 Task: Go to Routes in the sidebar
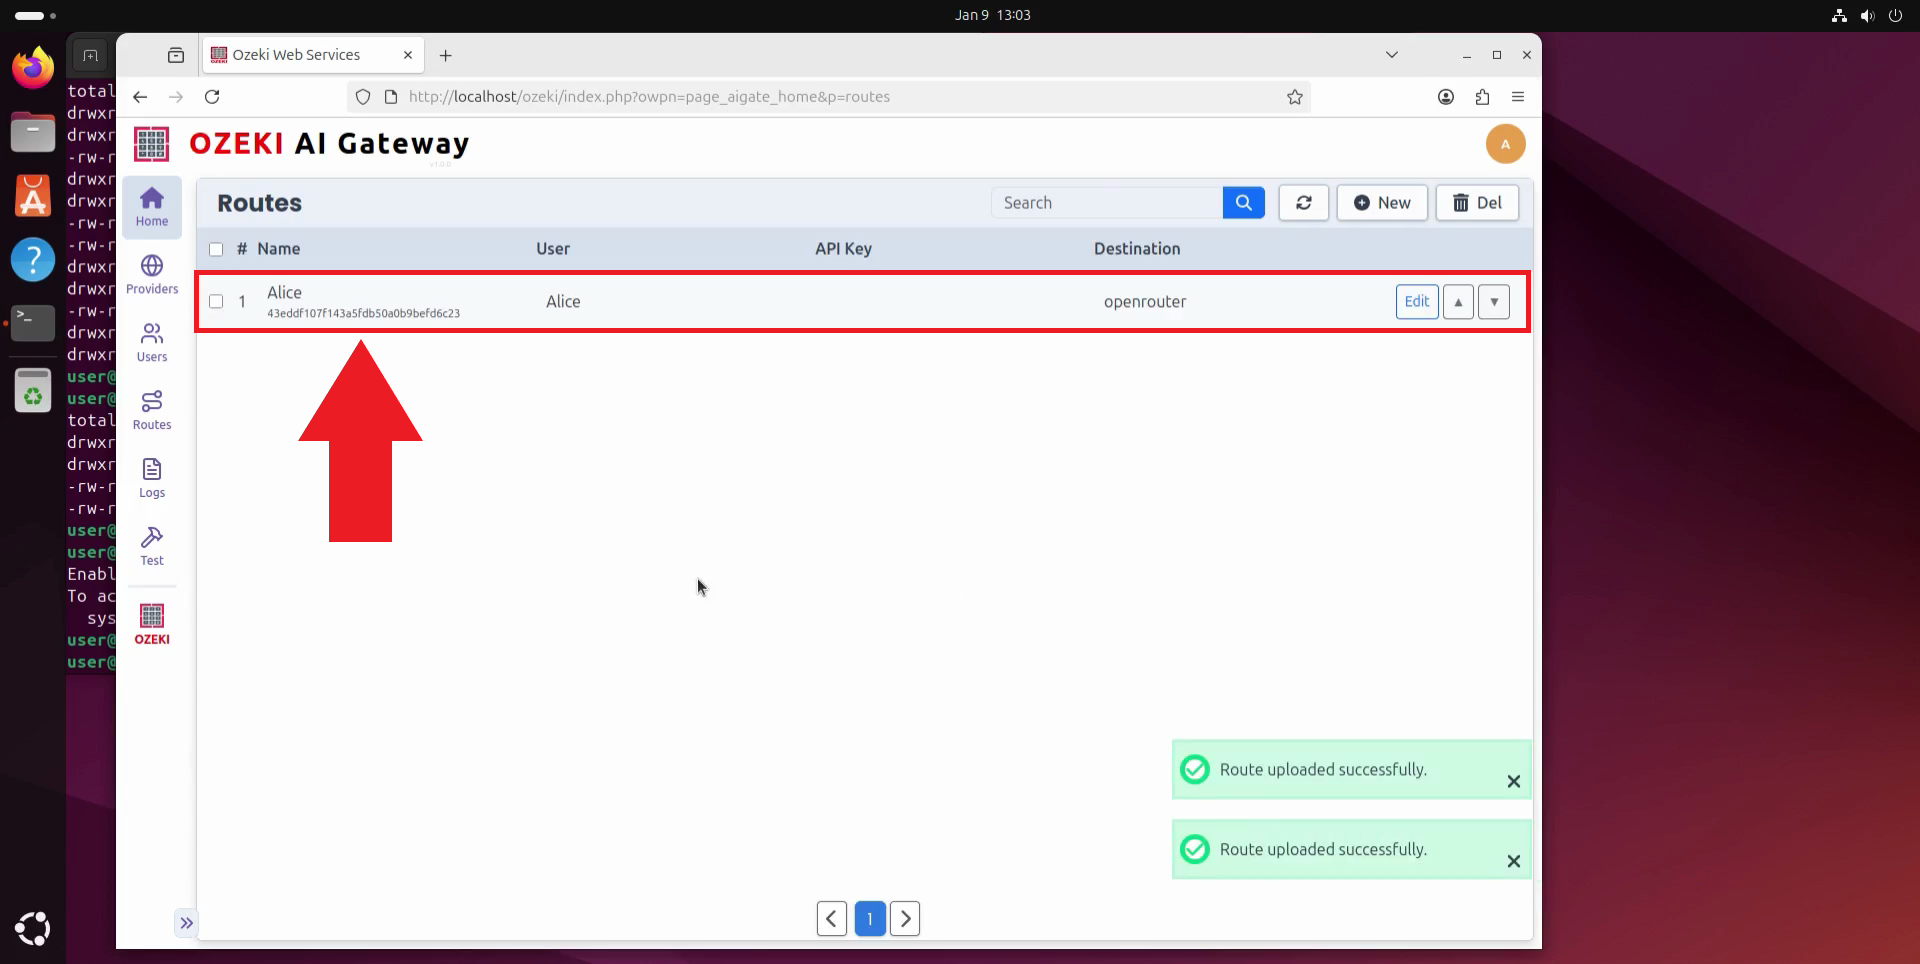pos(152,410)
